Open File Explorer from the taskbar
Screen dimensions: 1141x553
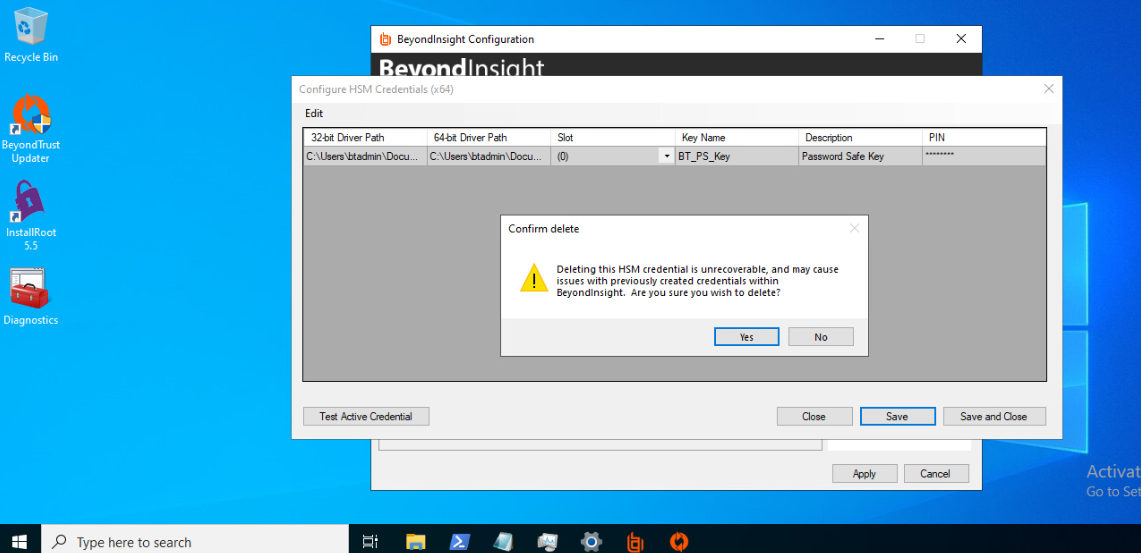[416, 541]
